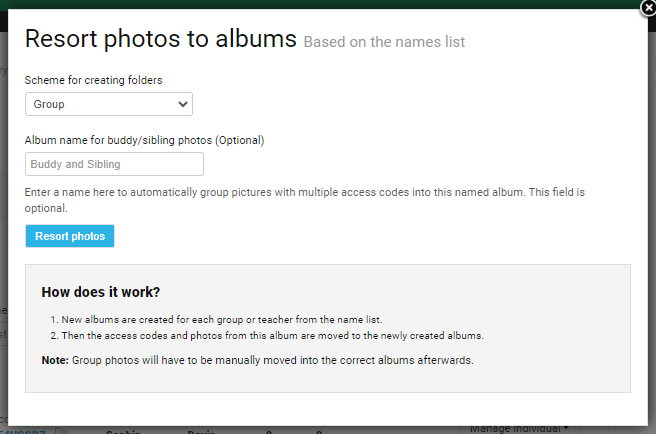This screenshot has height=434, width=656.
Task: Open Manage individual dropdown behind the dialog
Action: point(519,429)
